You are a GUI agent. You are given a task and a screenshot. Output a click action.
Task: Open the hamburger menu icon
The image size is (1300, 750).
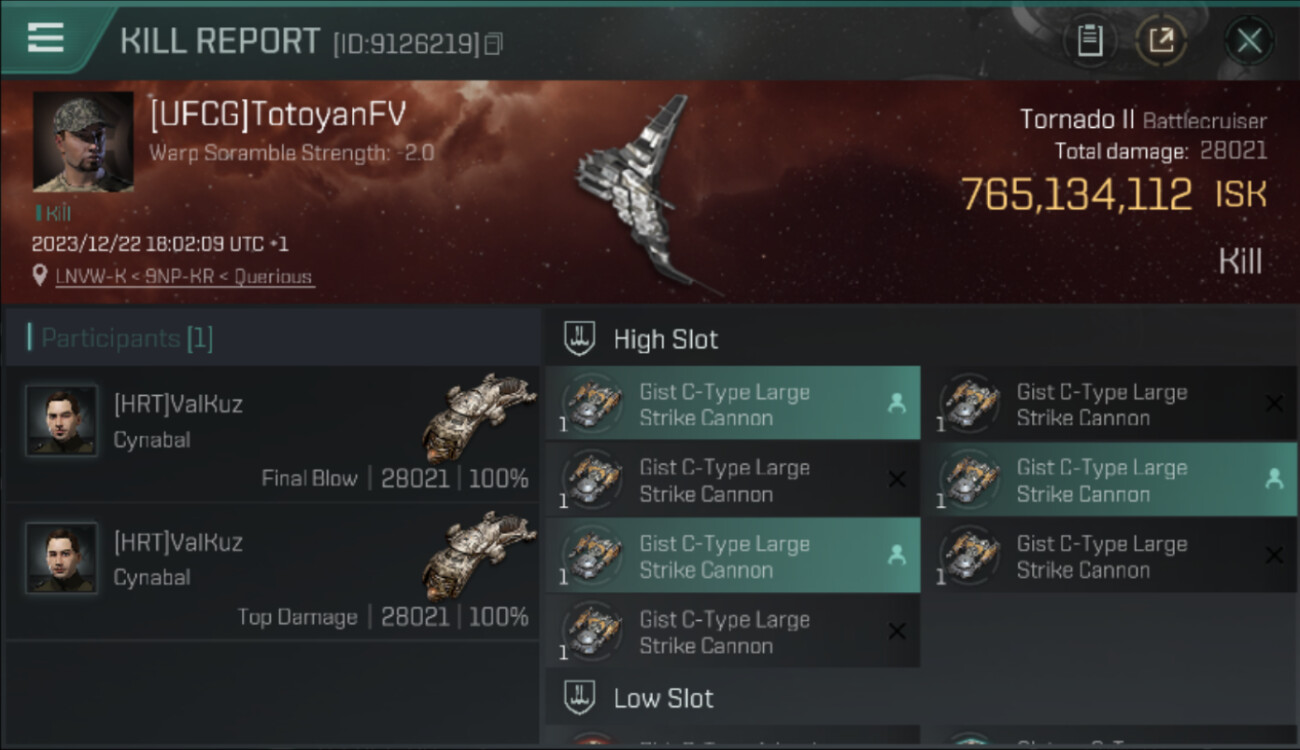(x=46, y=37)
